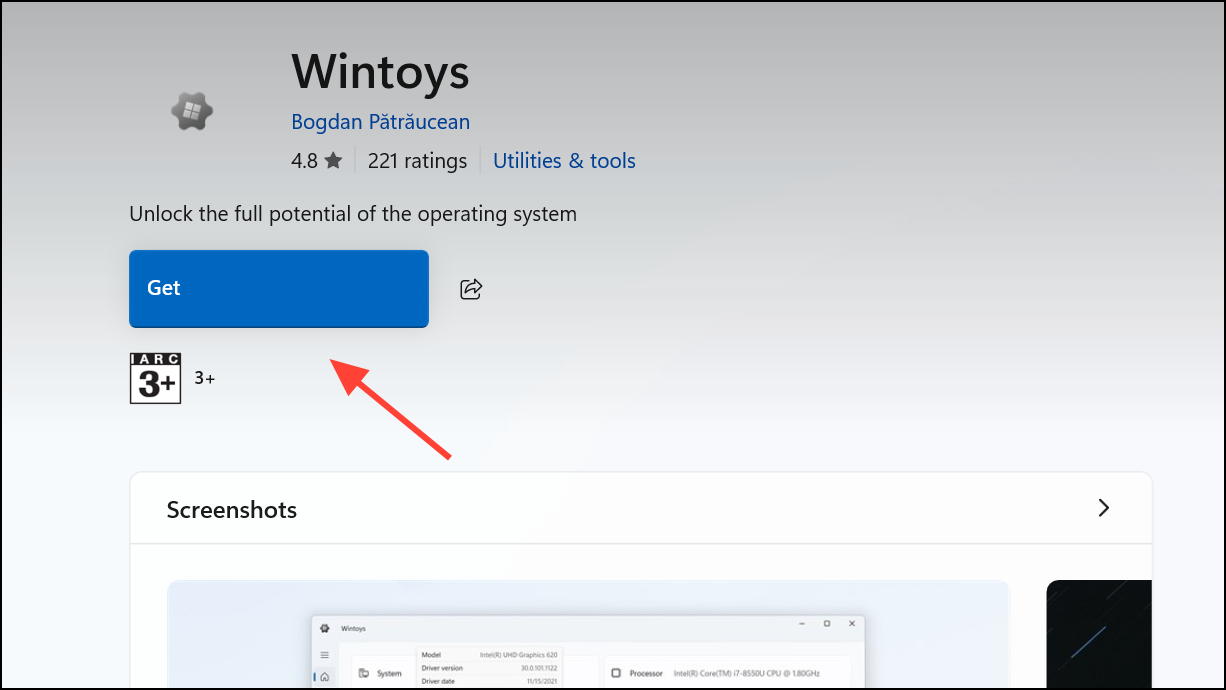Click the 4.8 rating value
Viewport: 1226px width, 690px height.
pos(302,159)
